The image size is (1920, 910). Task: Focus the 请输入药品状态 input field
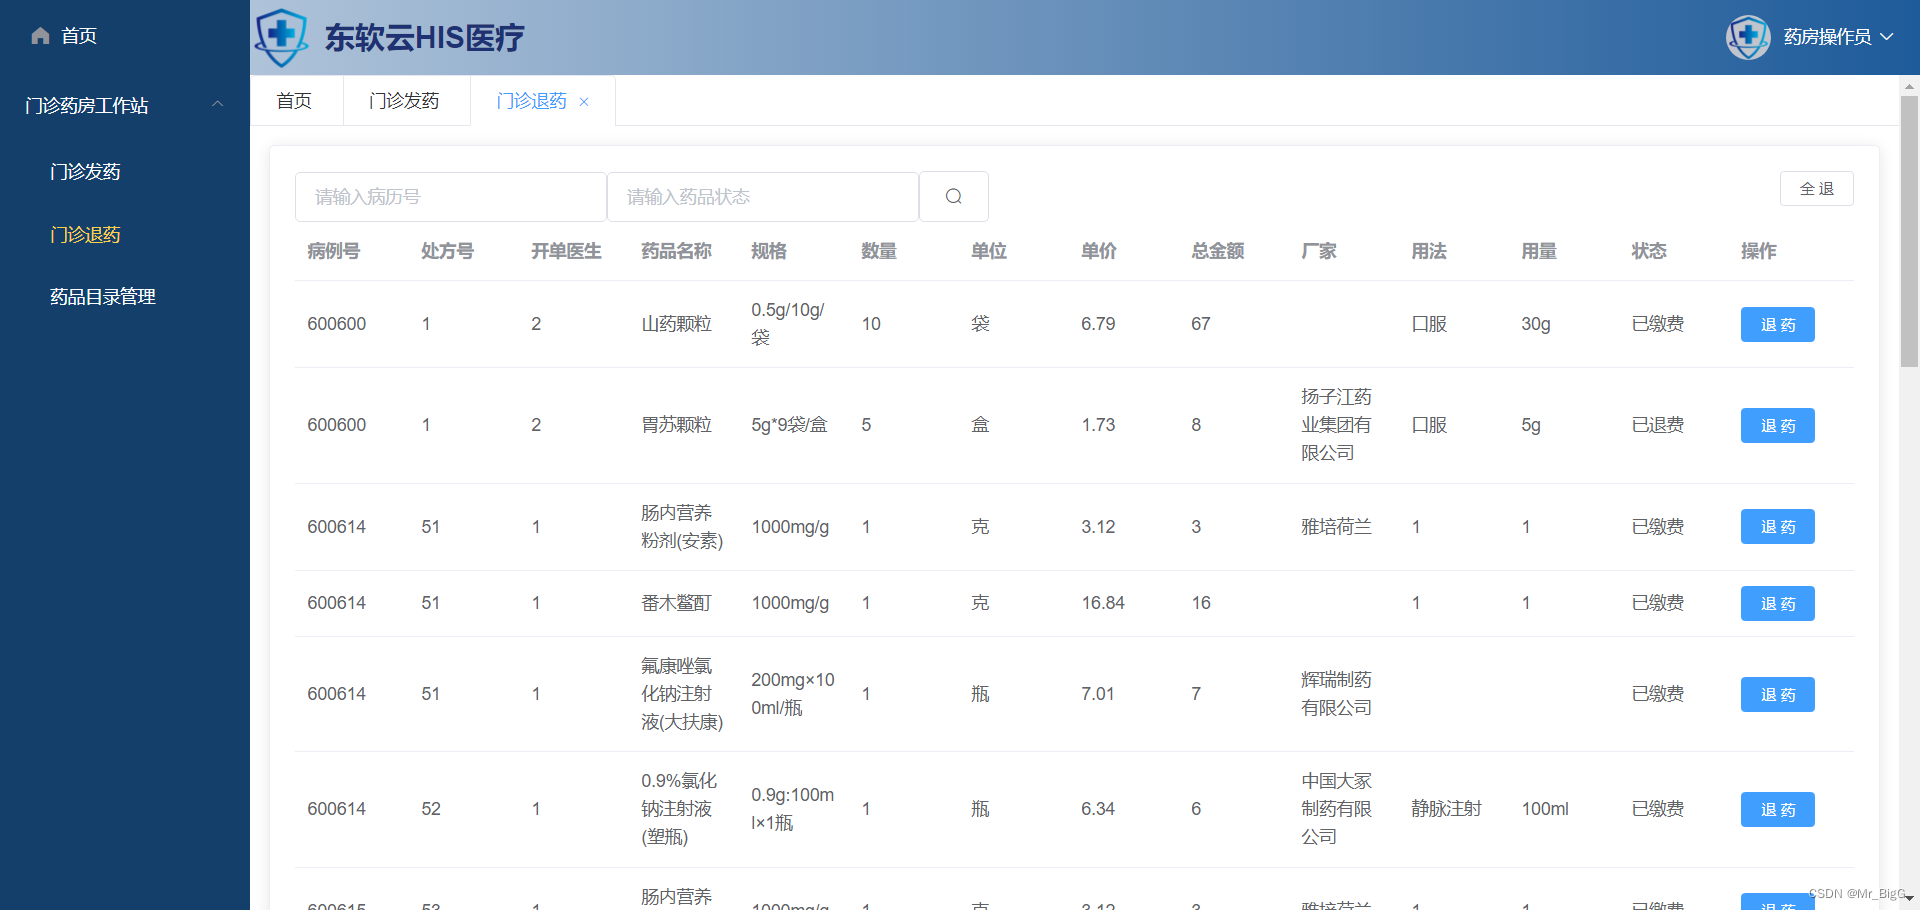click(x=762, y=197)
